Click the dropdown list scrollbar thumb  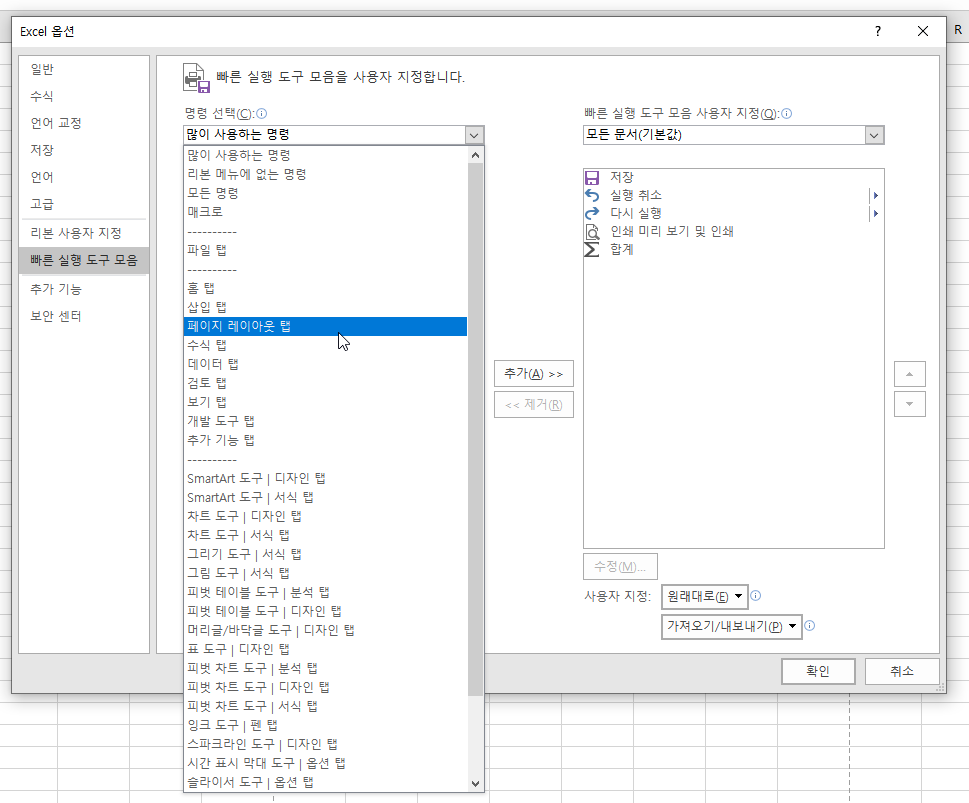point(475,430)
